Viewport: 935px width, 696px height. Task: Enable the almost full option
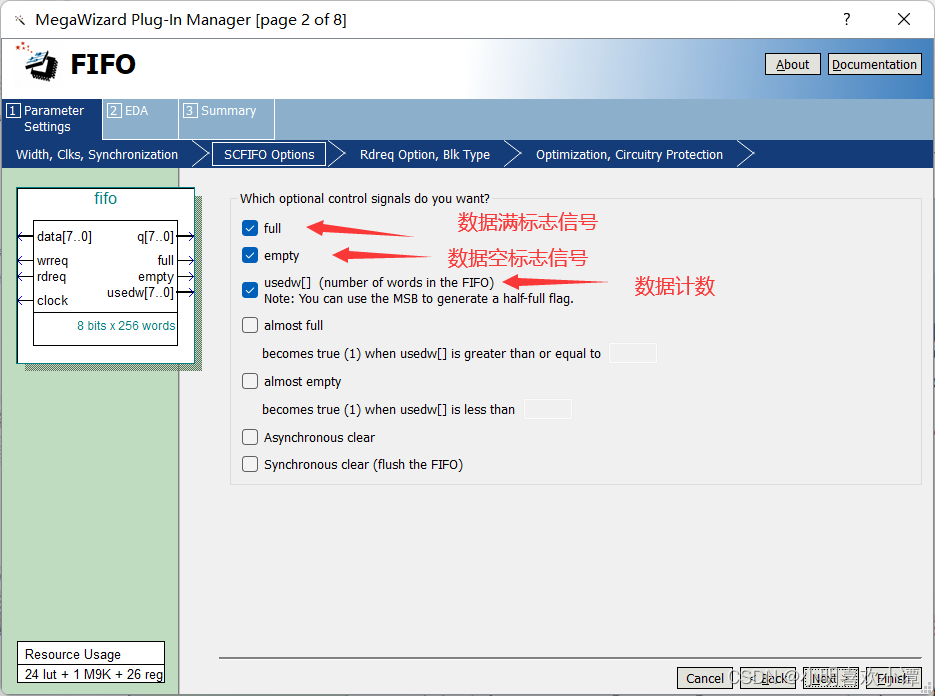(x=250, y=325)
